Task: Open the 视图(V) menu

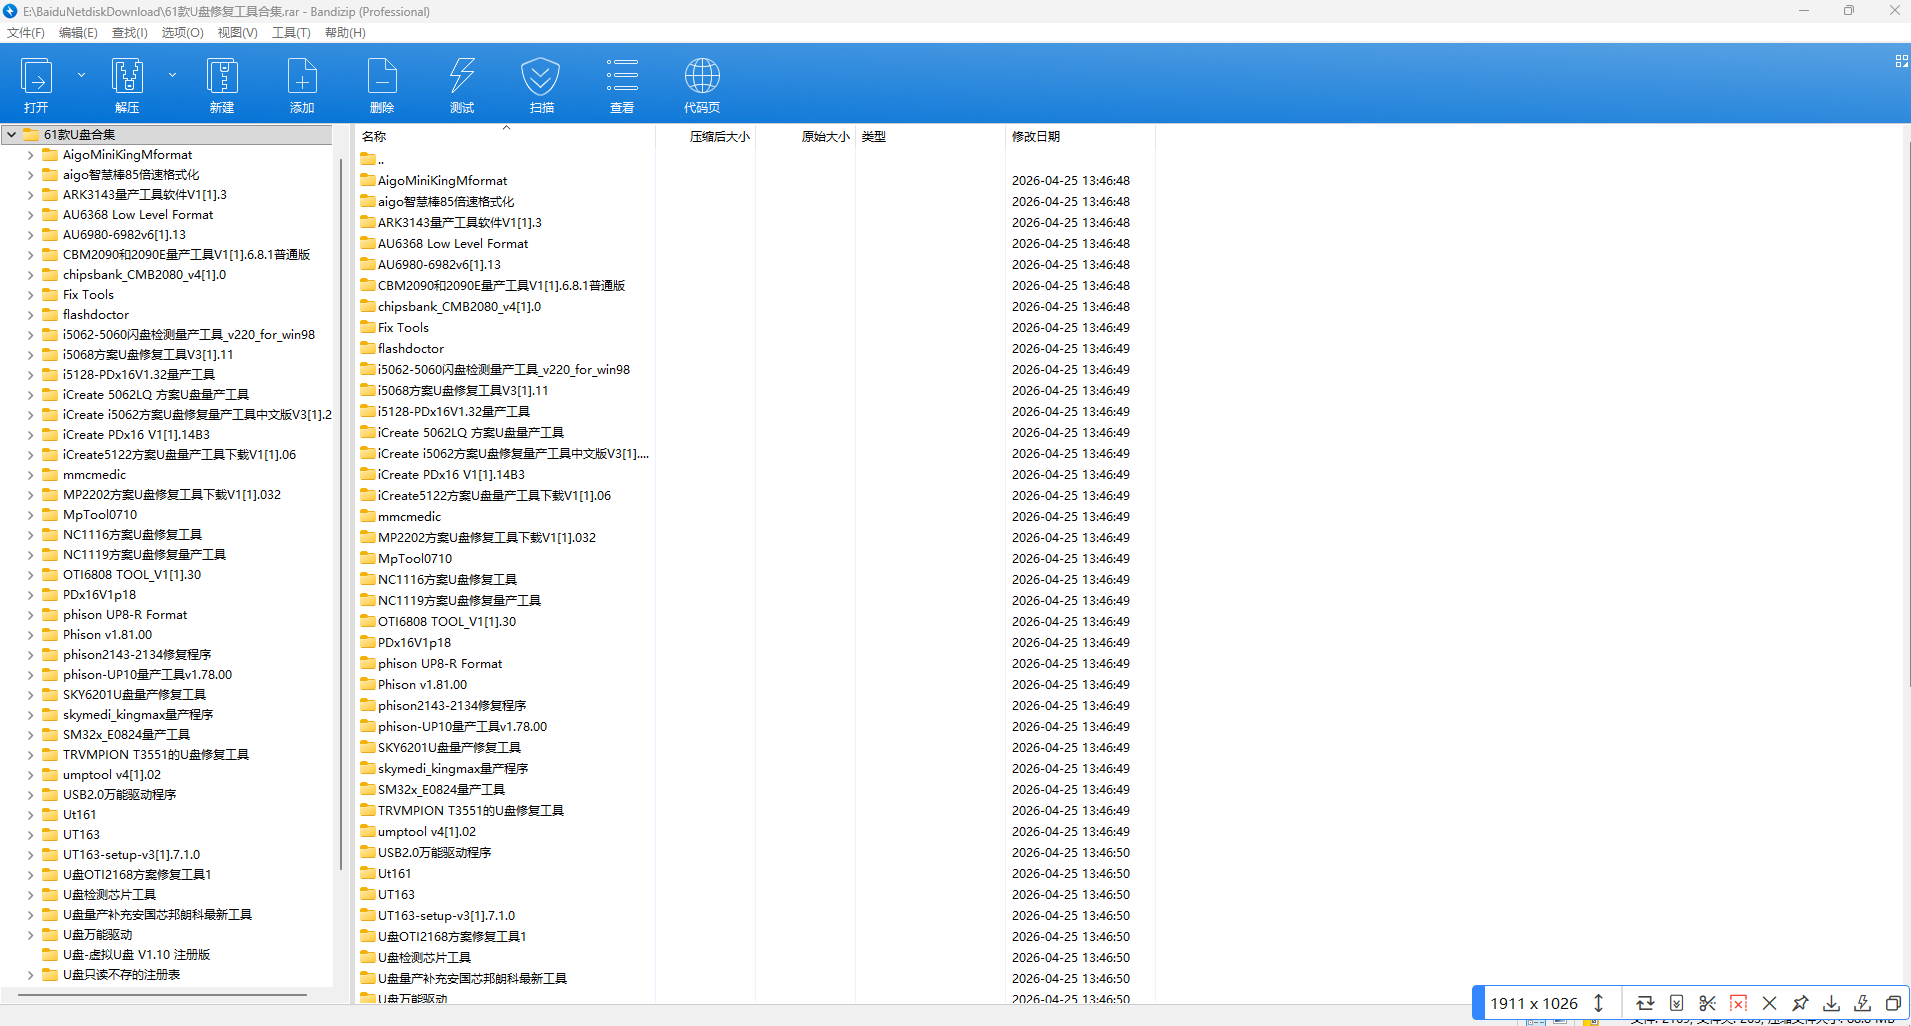Action: click(x=238, y=33)
